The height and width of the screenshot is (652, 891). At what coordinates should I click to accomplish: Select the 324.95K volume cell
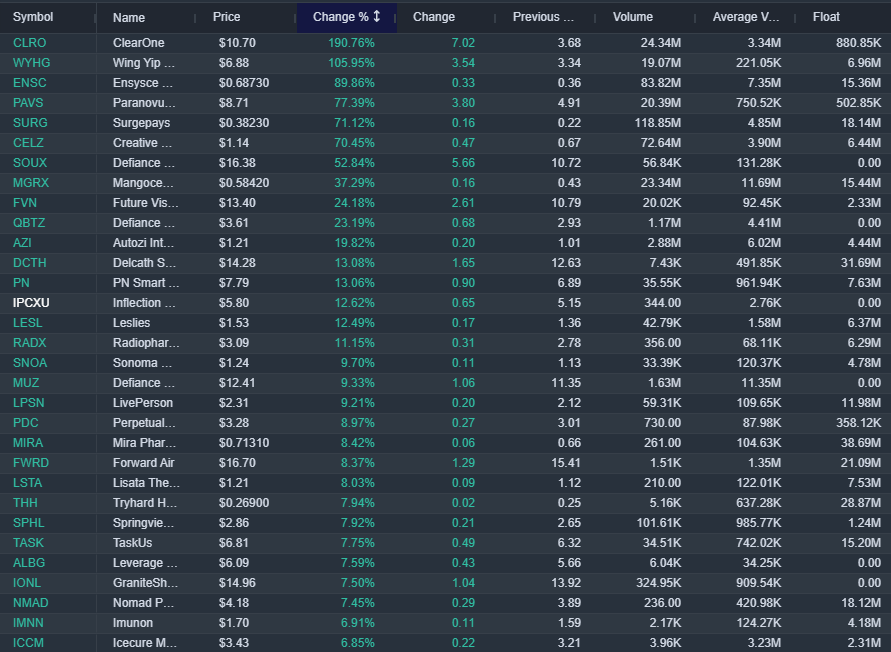coord(658,583)
